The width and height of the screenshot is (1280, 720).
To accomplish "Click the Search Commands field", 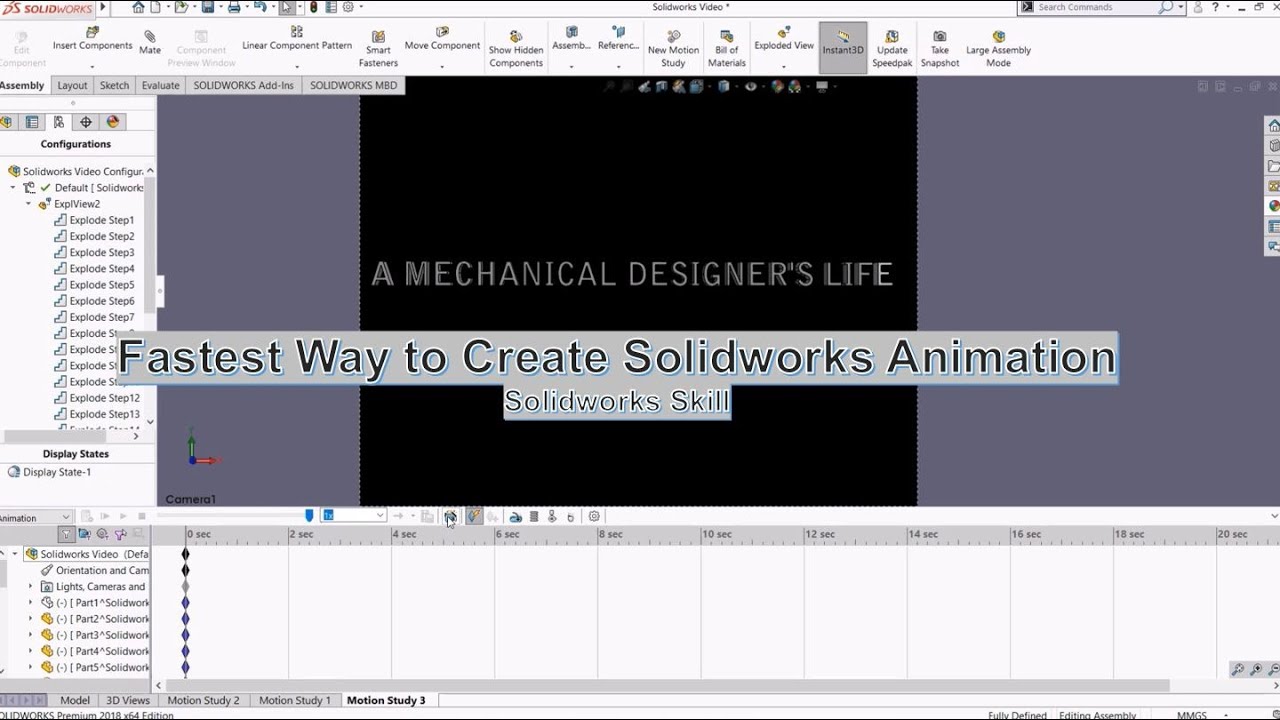I will coord(1097,7).
